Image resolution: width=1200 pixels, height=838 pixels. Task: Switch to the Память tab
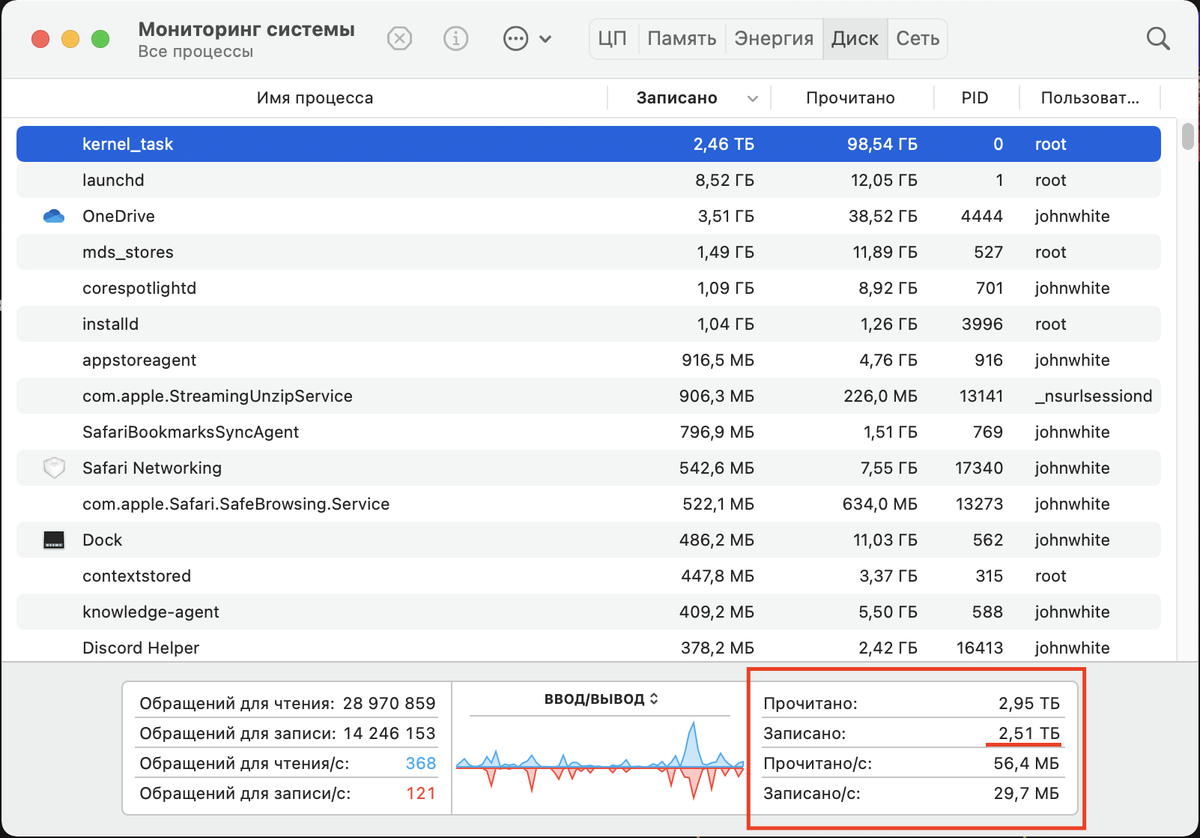pyautogui.click(x=682, y=39)
